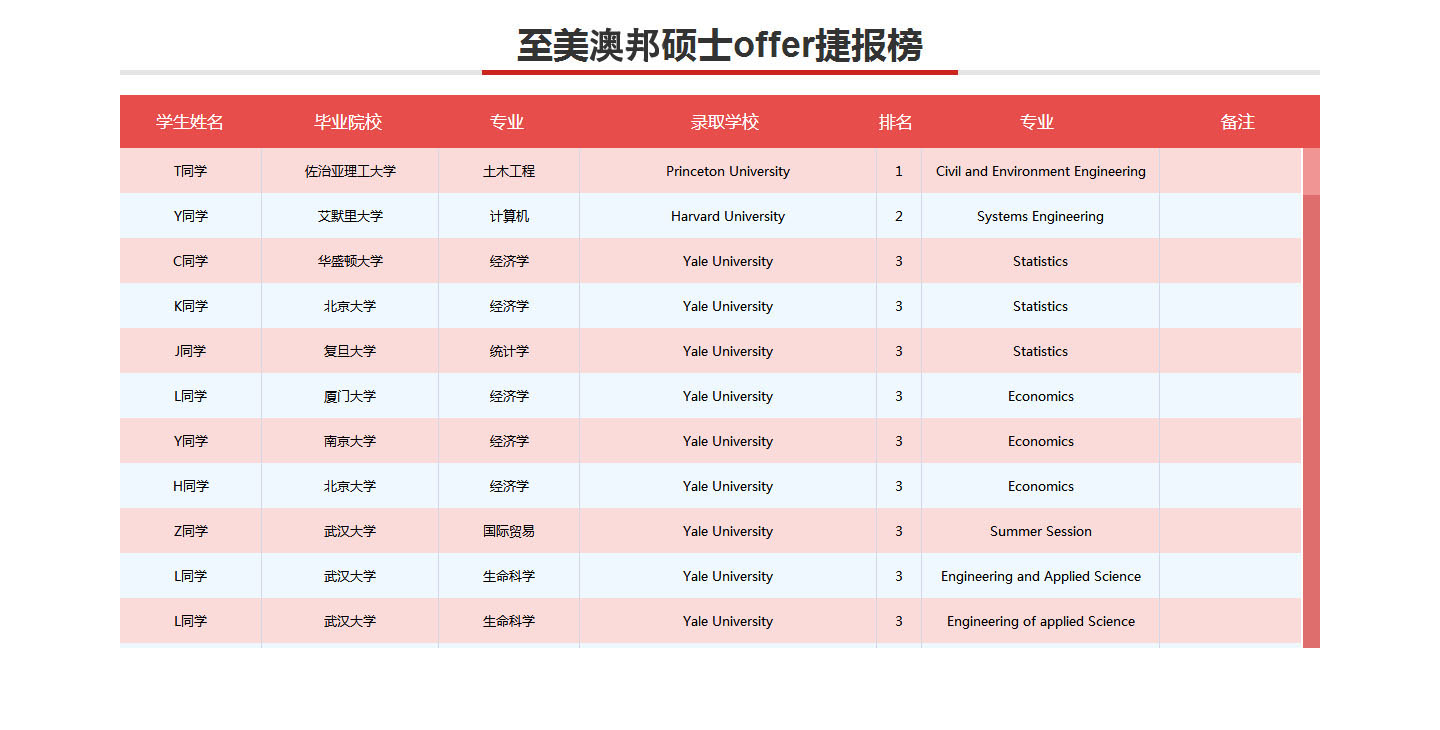1440x730 pixels.
Task: Click Statistics in the C同学 row
Action: 1041,261
